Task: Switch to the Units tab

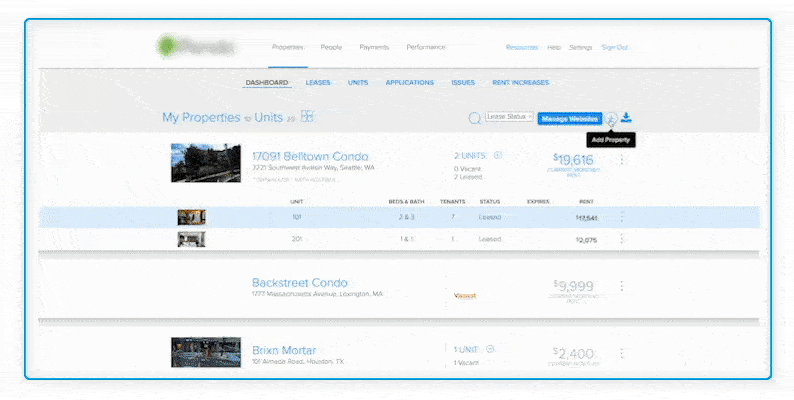Action: pos(358,83)
